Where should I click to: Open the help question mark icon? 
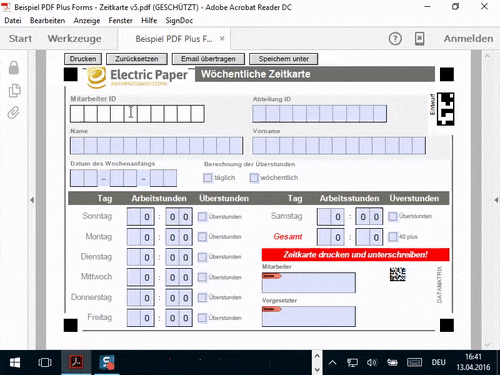click(x=395, y=39)
